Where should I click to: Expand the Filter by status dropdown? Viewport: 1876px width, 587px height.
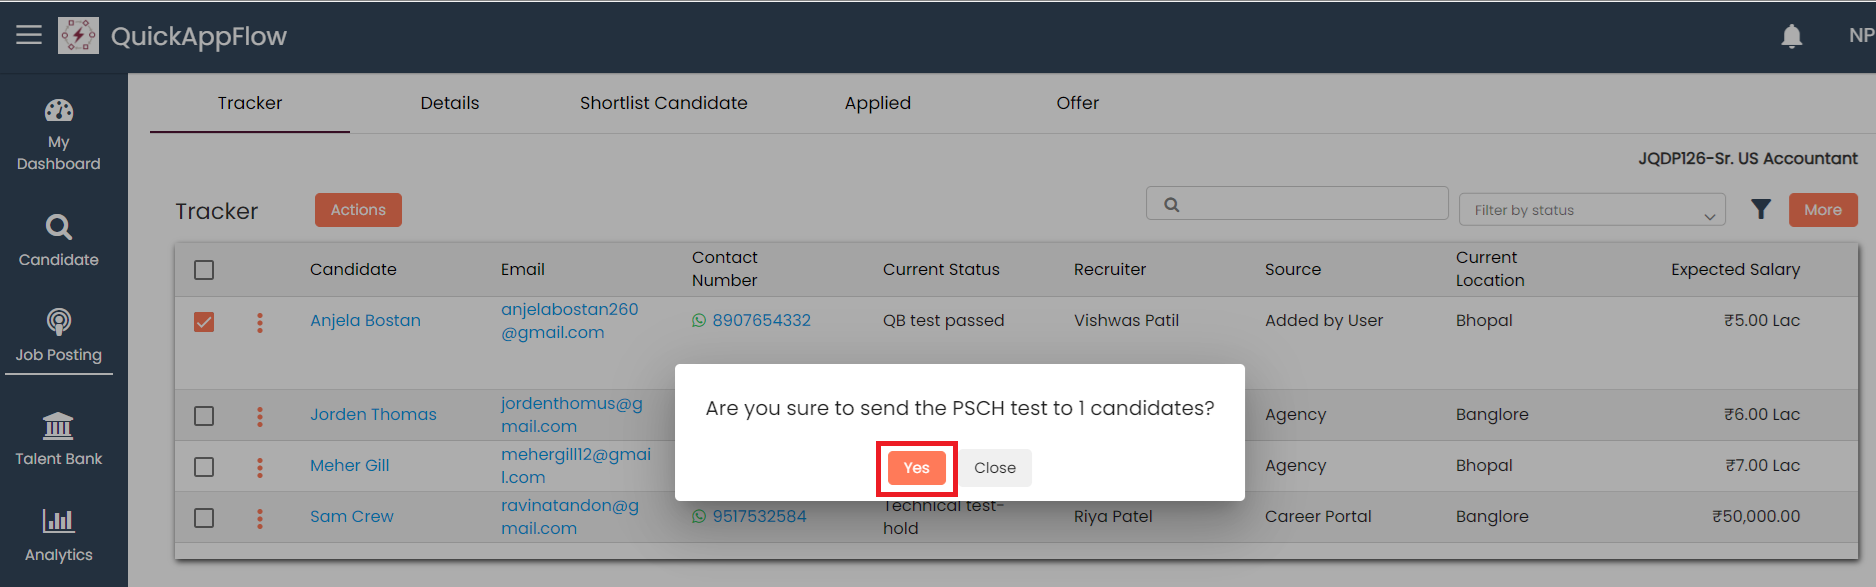pos(1591,210)
